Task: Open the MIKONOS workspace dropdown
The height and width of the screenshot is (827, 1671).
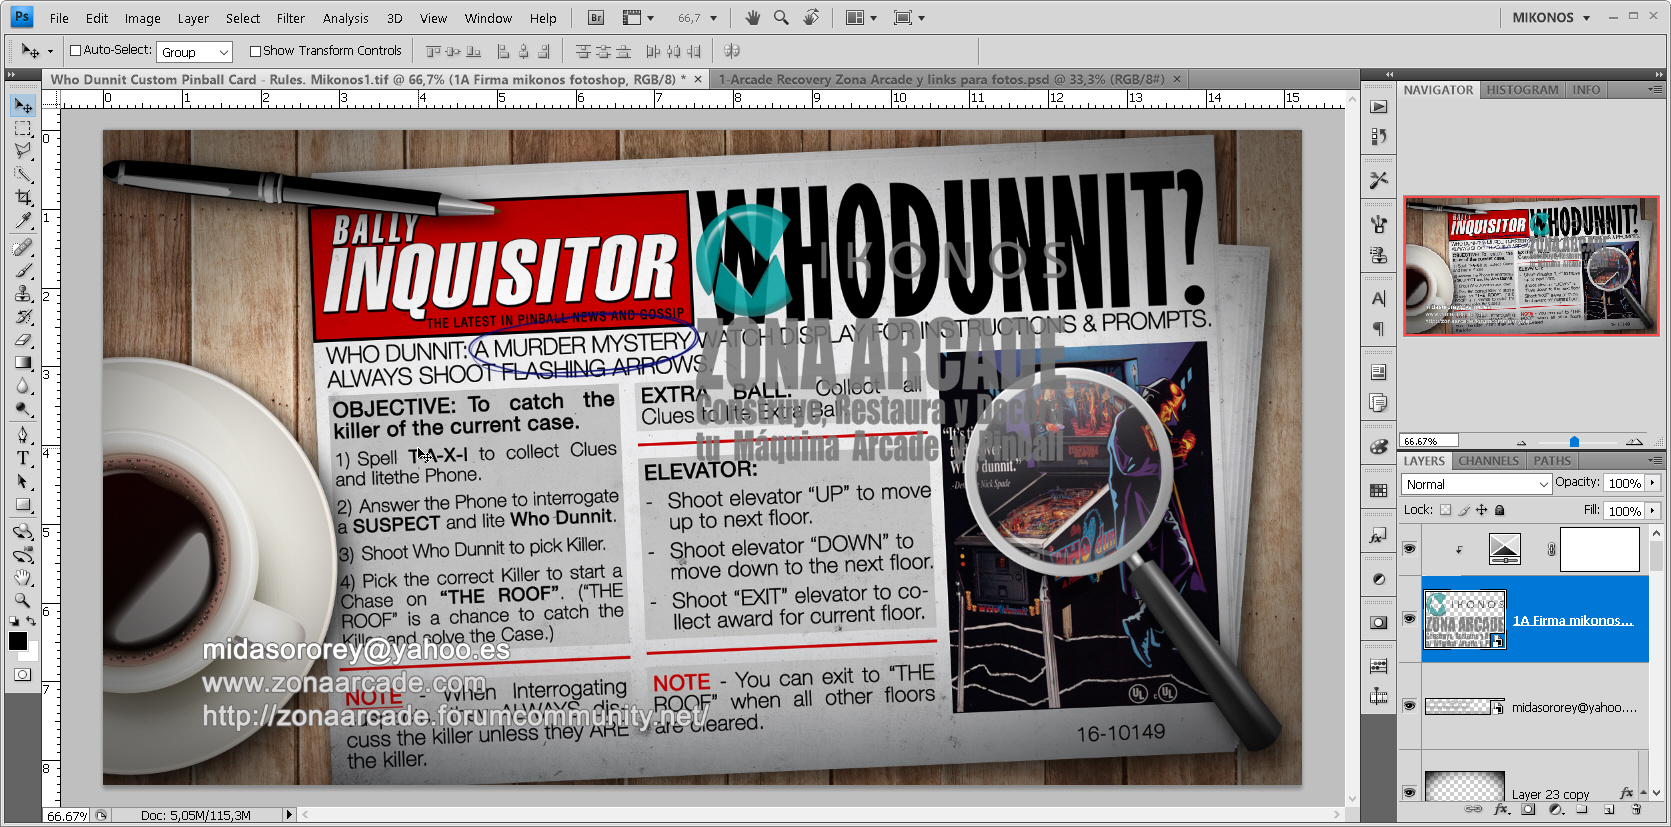Action: (1551, 18)
